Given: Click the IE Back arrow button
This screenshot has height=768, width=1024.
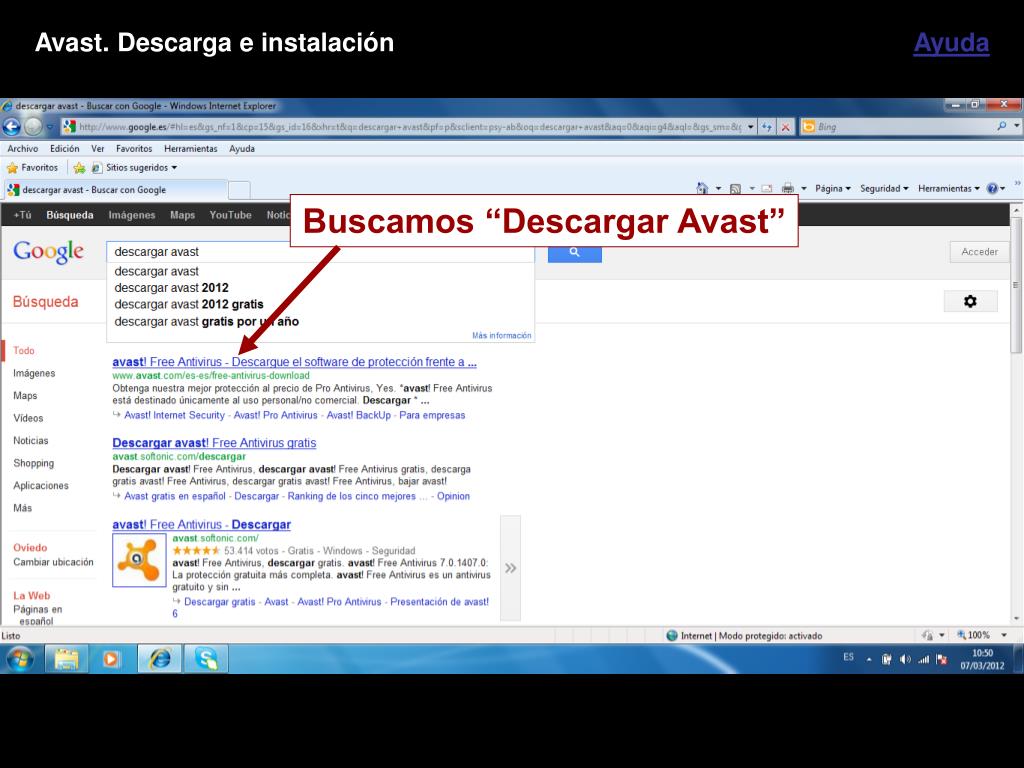Looking at the screenshot, I should (12, 127).
